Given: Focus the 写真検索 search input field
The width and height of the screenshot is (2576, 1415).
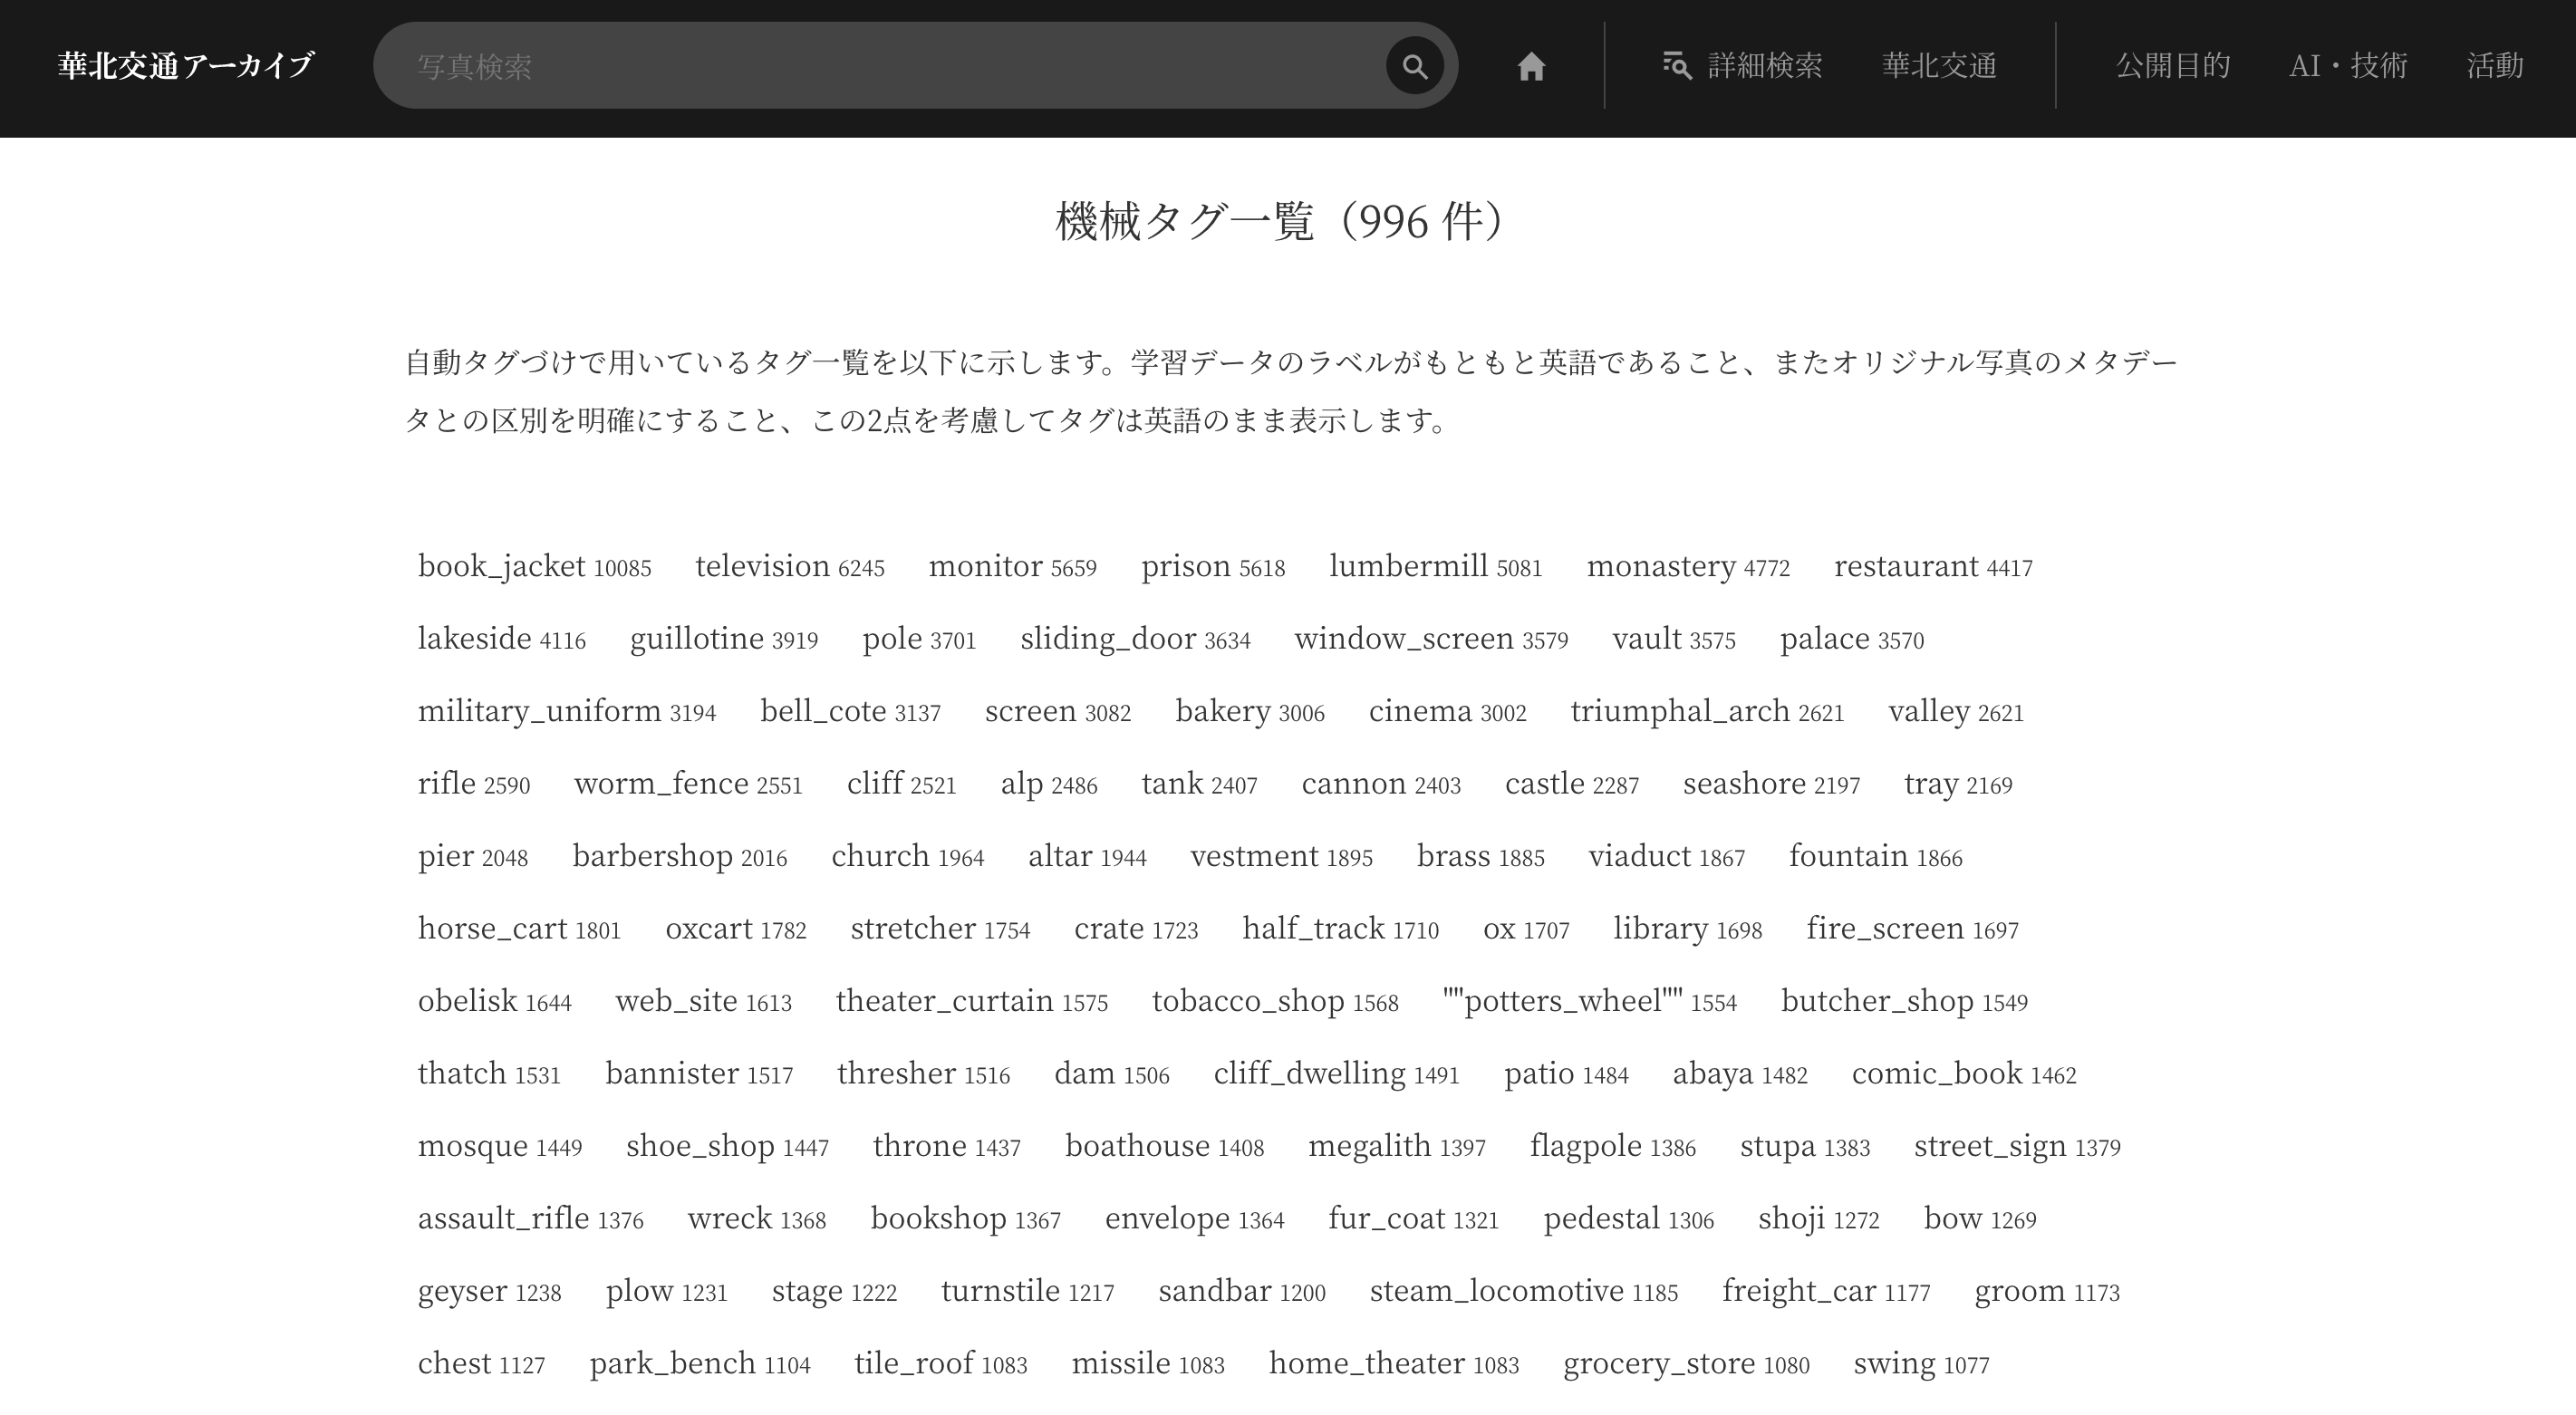Looking at the screenshot, I should point(880,66).
